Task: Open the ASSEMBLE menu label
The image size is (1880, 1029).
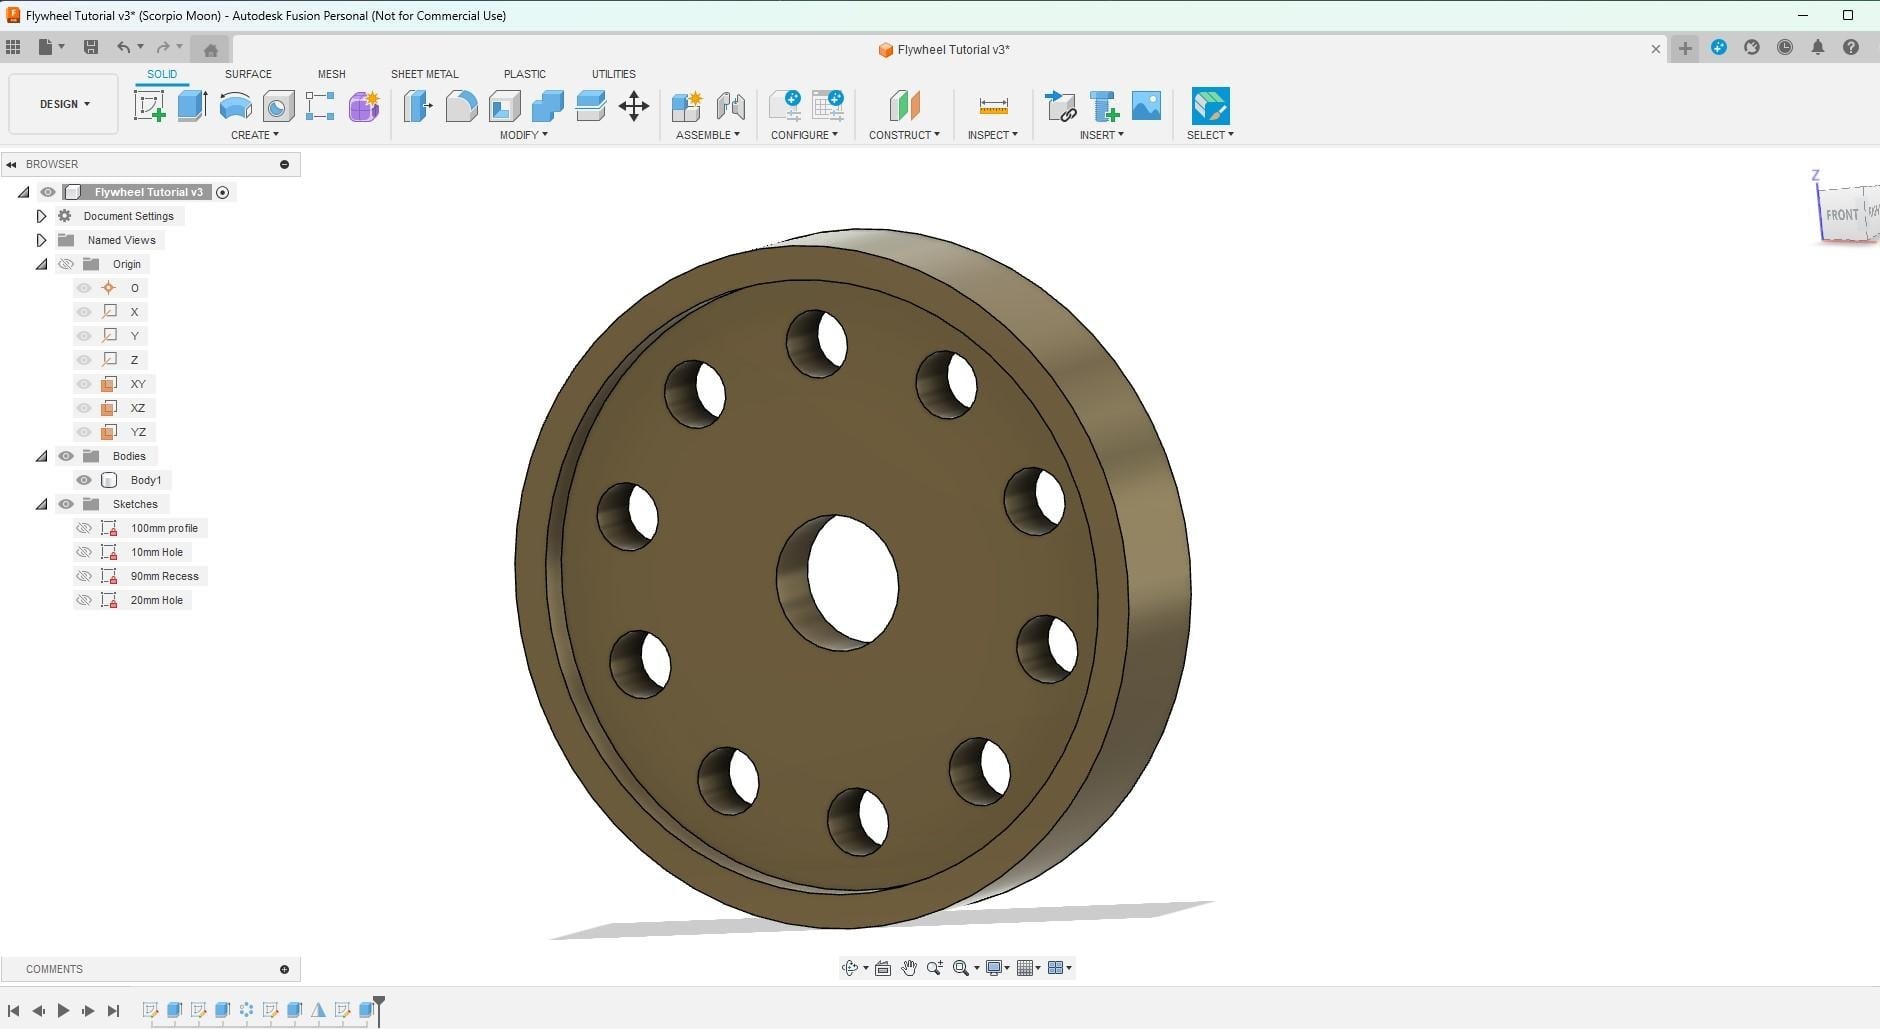Action: (x=708, y=135)
